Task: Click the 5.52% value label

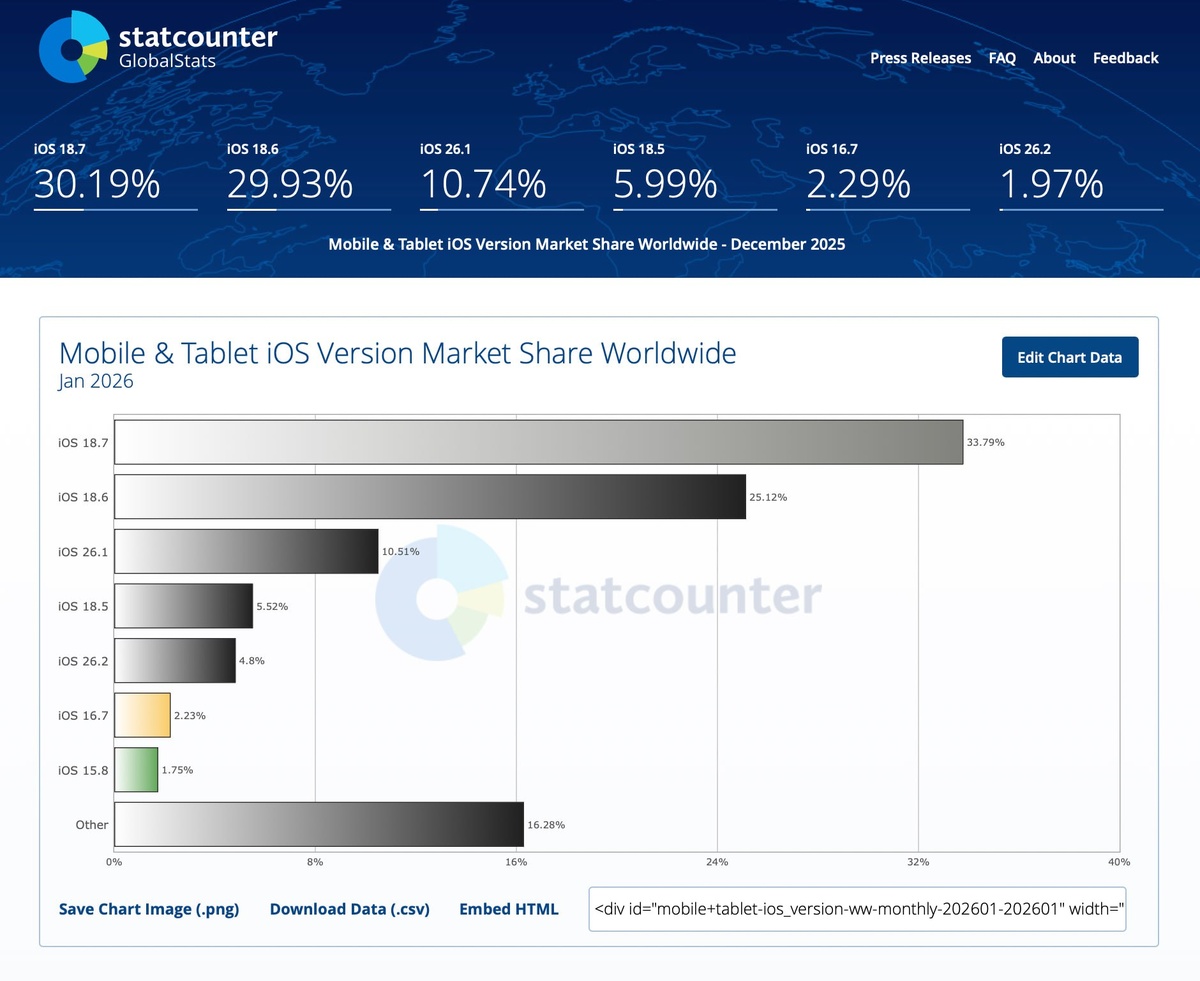Action: [x=272, y=606]
